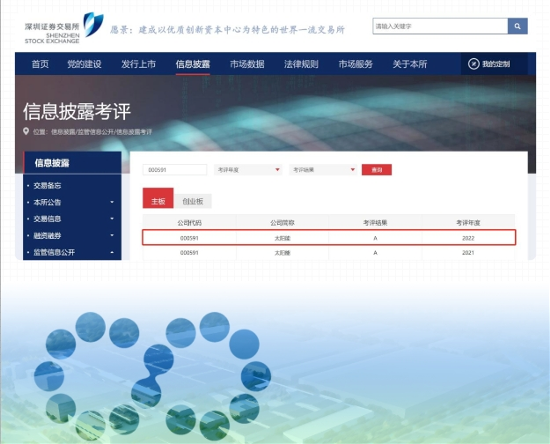Click the 交易备忘 sidebar link

click(x=47, y=186)
